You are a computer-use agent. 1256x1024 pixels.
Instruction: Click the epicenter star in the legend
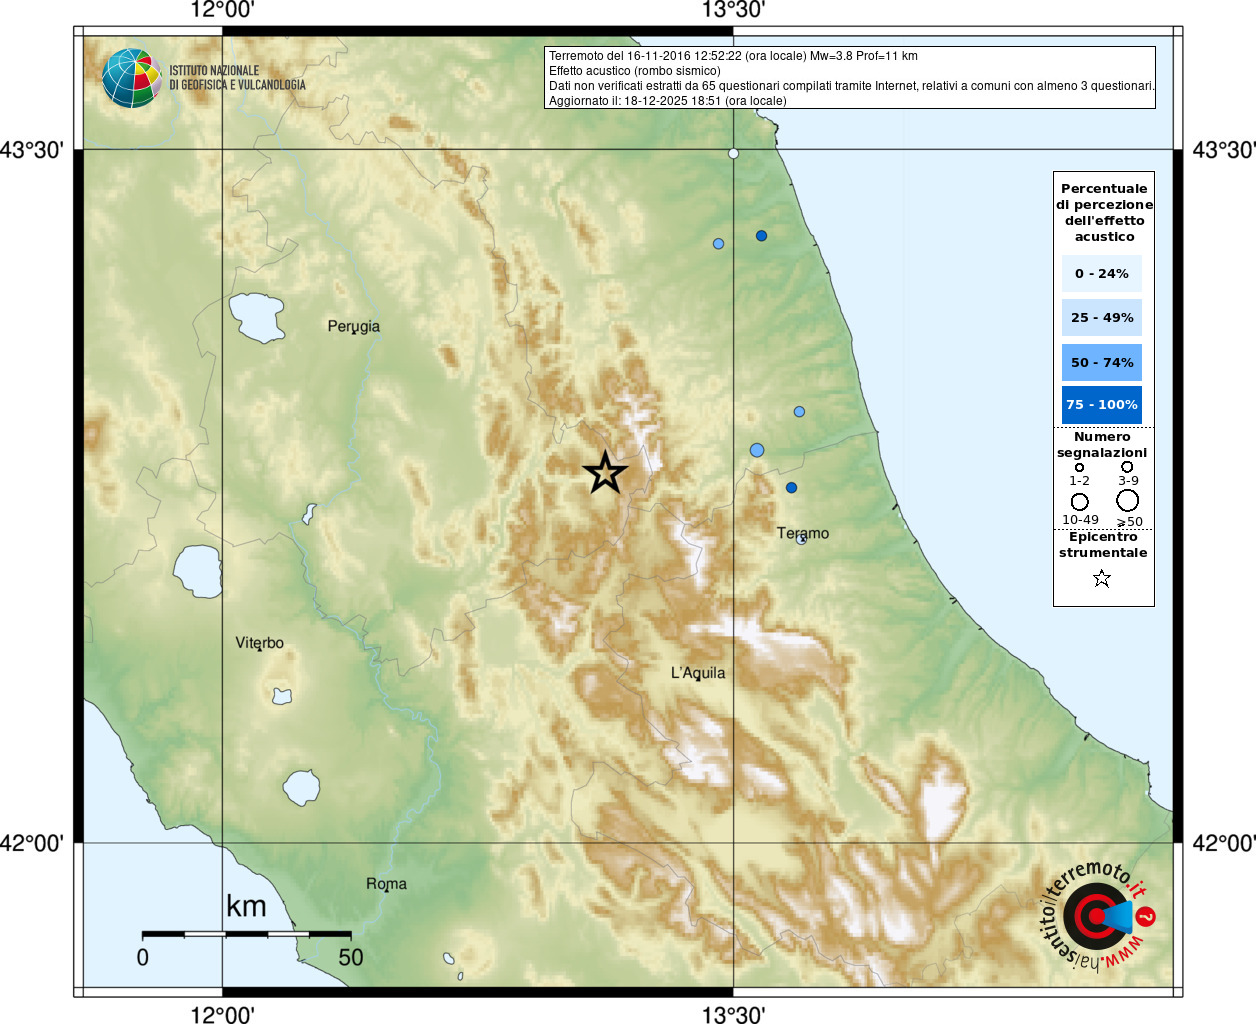coord(1102,578)
